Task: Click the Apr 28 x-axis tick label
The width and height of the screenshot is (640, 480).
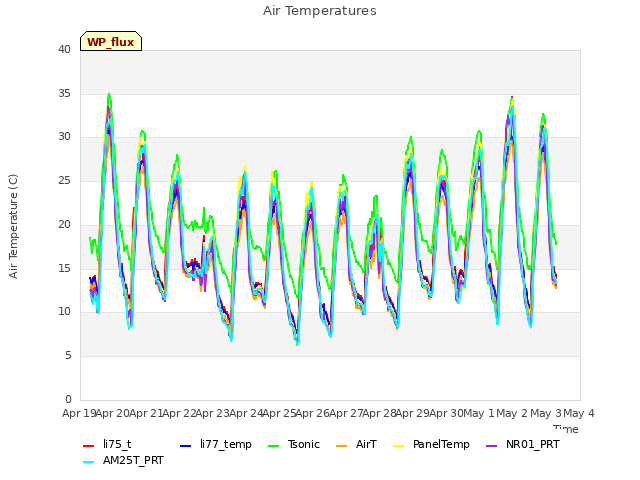Action: tap(380, 413)
